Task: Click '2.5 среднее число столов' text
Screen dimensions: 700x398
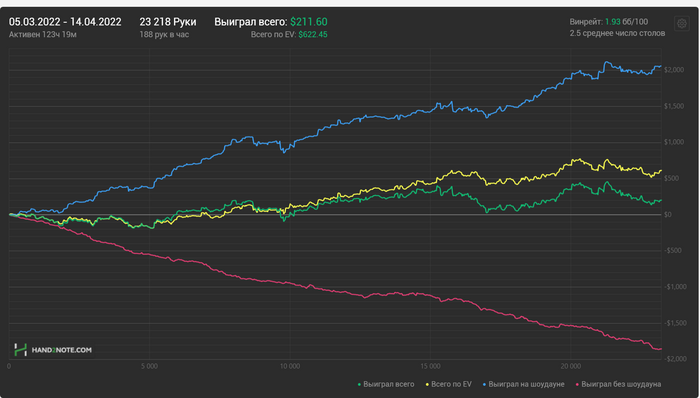Action: tap(617, 33)
